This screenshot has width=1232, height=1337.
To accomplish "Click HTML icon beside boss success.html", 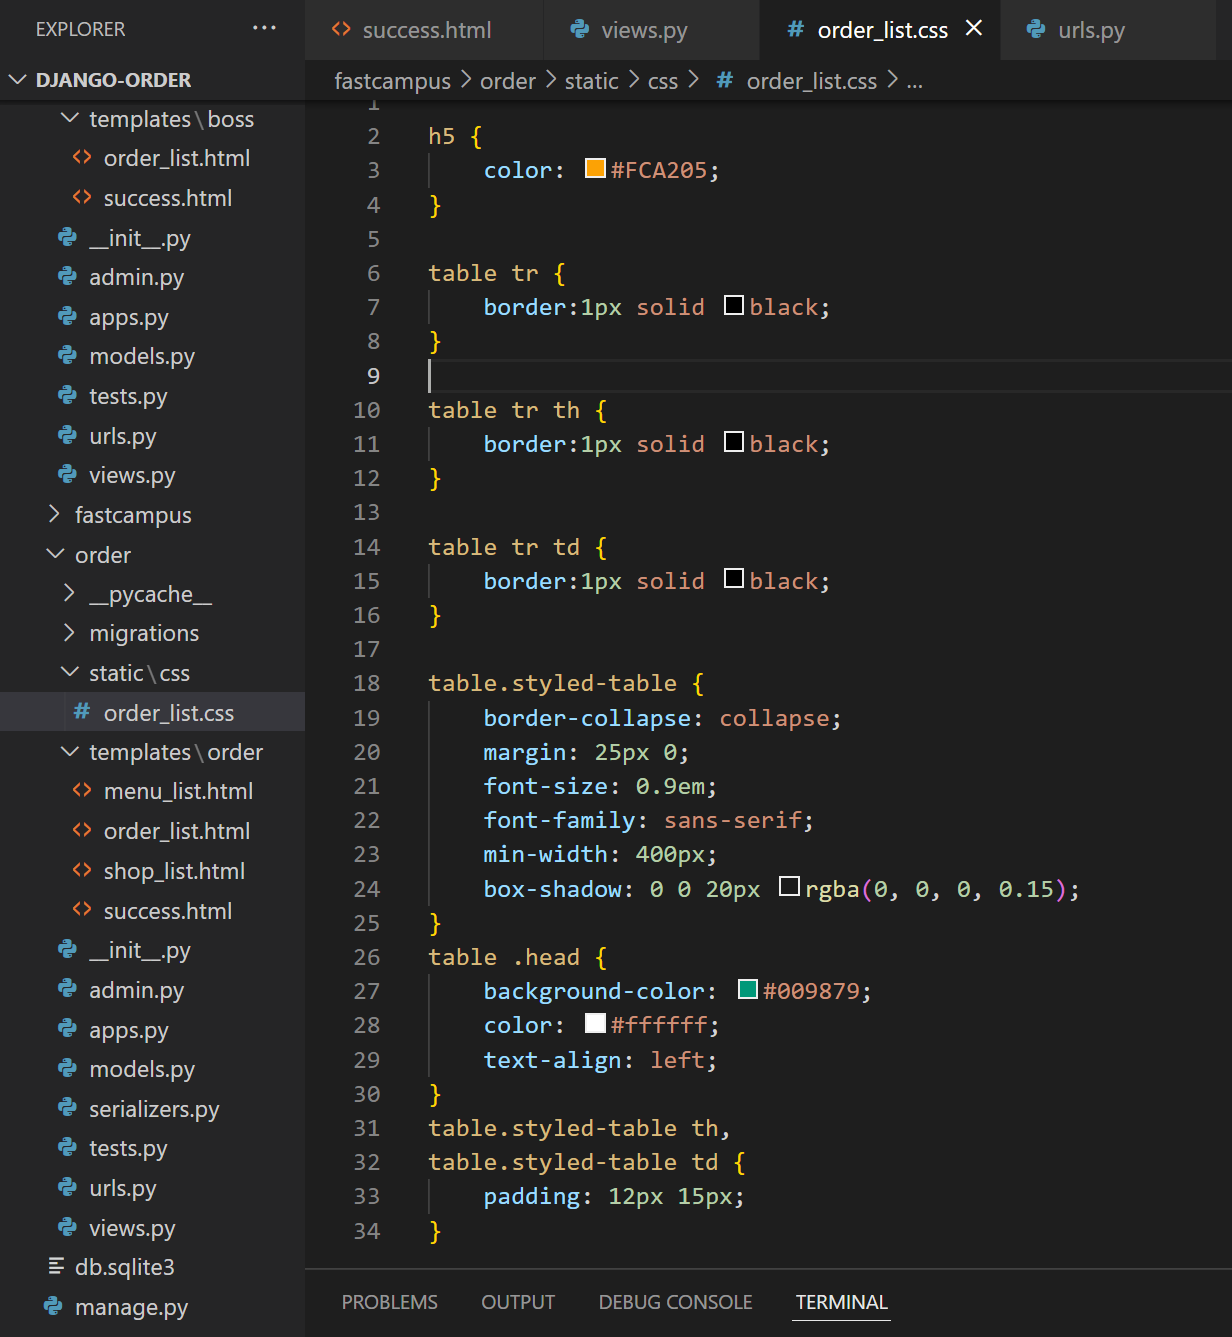I will point(82,197).
